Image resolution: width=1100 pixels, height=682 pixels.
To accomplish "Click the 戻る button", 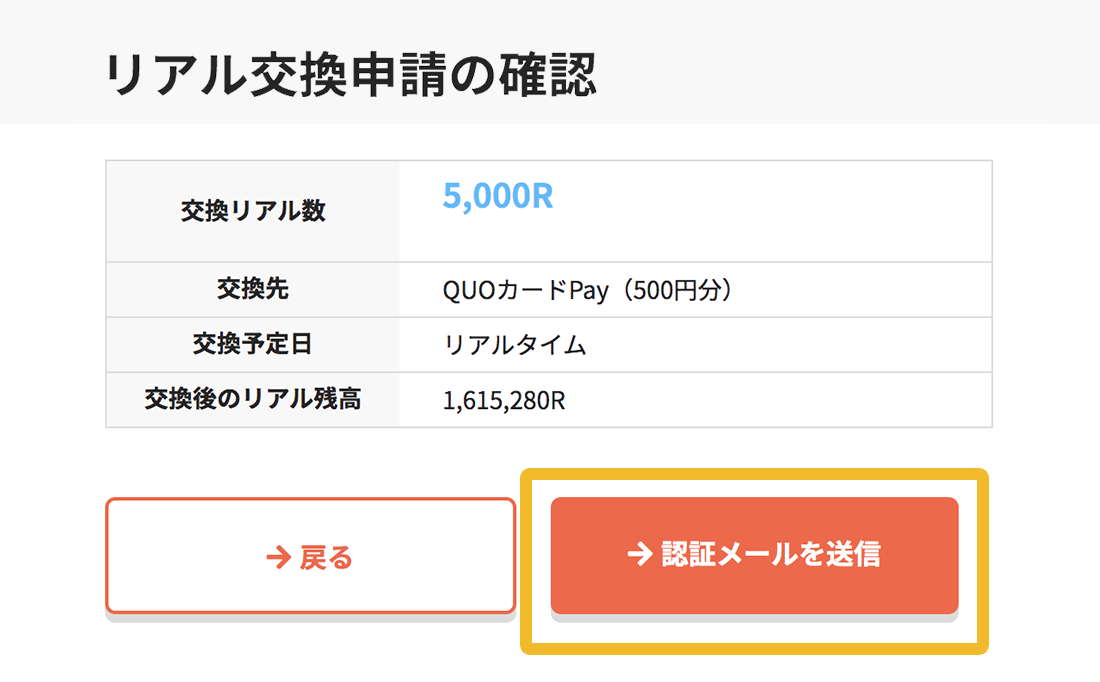I will pos(310,556).
